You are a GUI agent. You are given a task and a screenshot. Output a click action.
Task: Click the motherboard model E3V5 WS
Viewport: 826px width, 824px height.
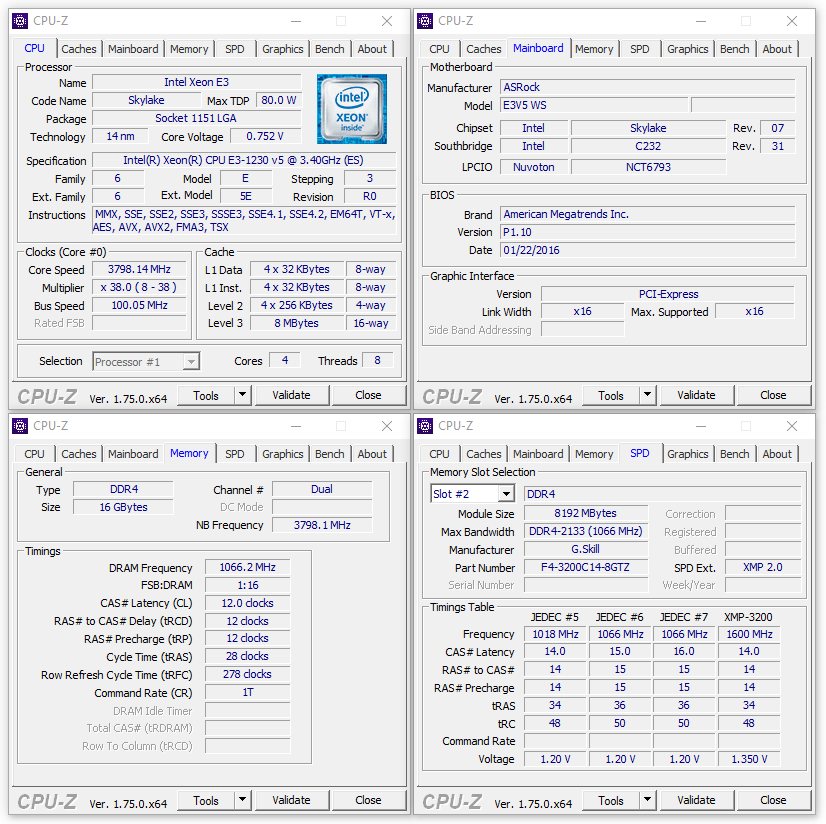click(x=594, y=105)
